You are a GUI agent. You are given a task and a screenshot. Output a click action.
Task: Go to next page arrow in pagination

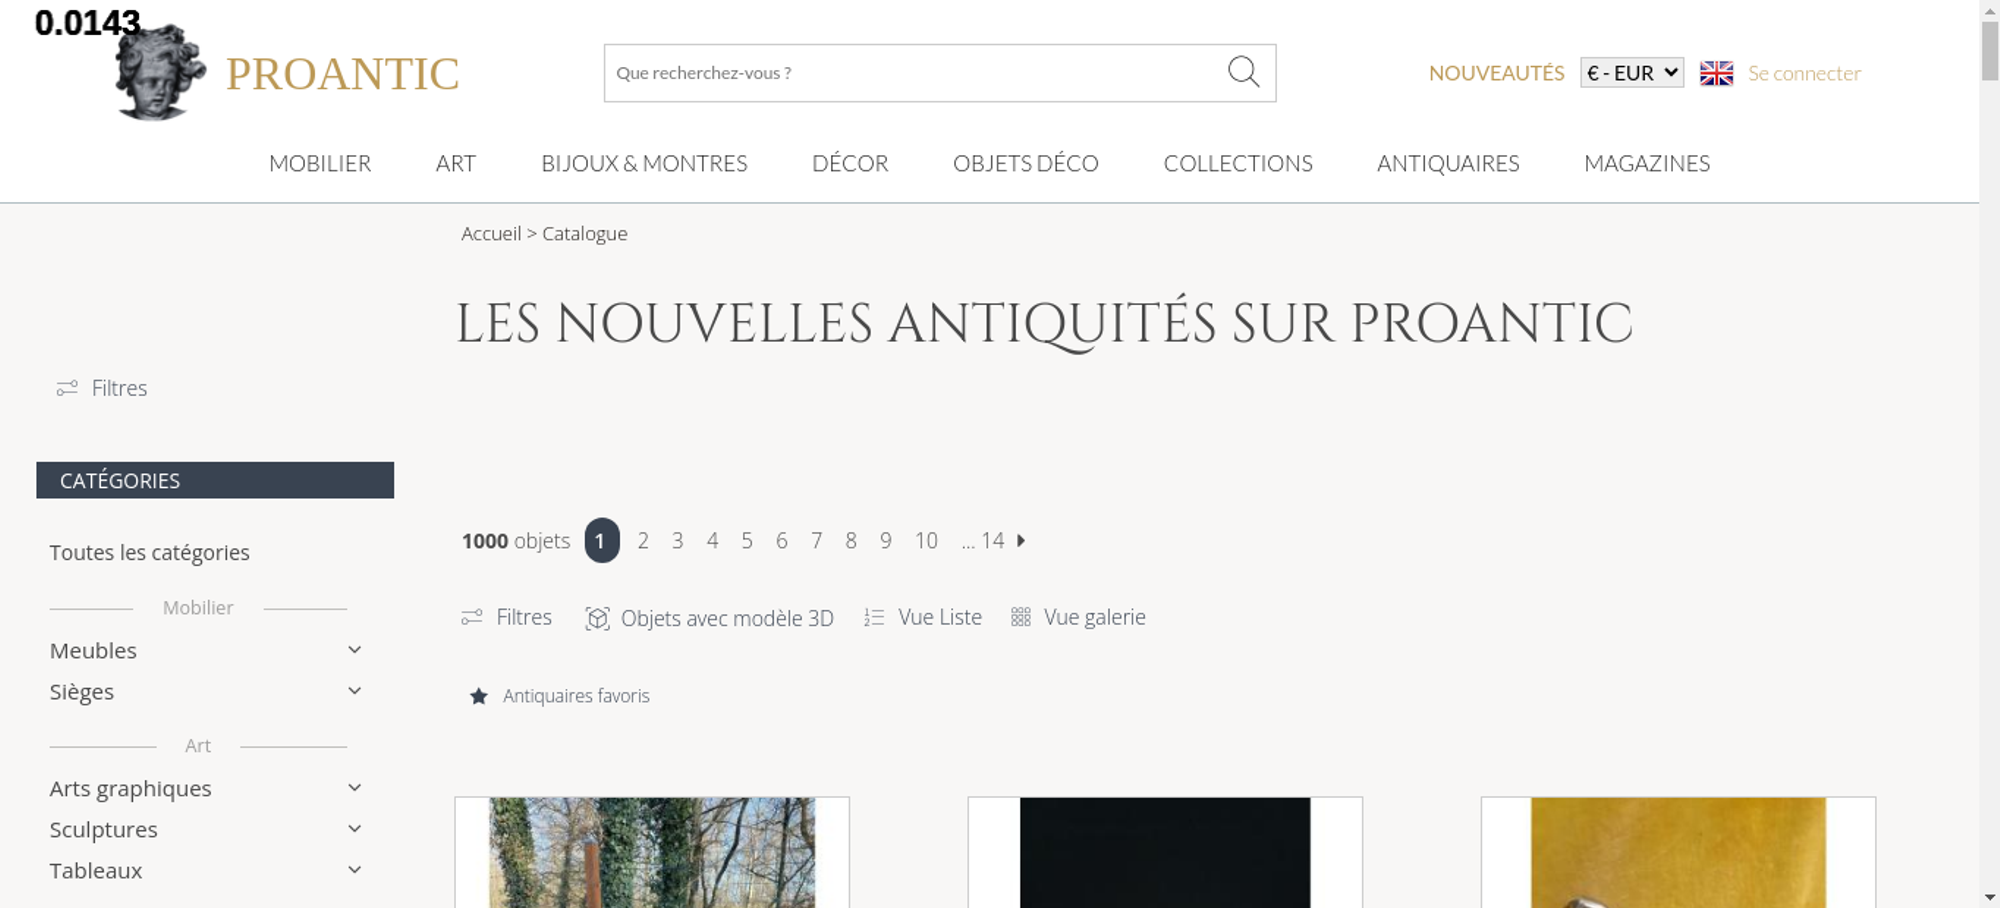tap(1021, 540)
